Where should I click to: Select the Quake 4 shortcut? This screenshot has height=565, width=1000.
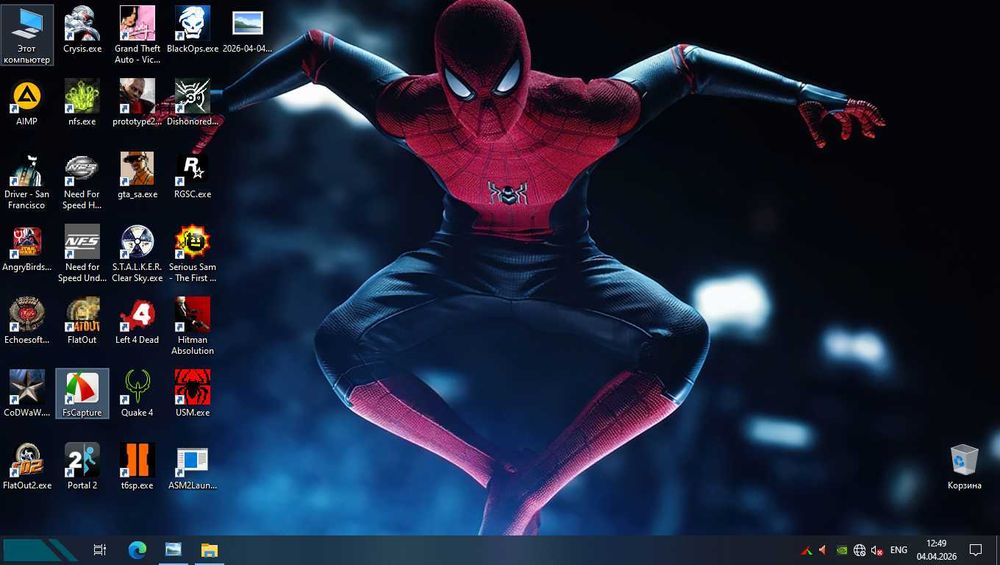point(137,393)
